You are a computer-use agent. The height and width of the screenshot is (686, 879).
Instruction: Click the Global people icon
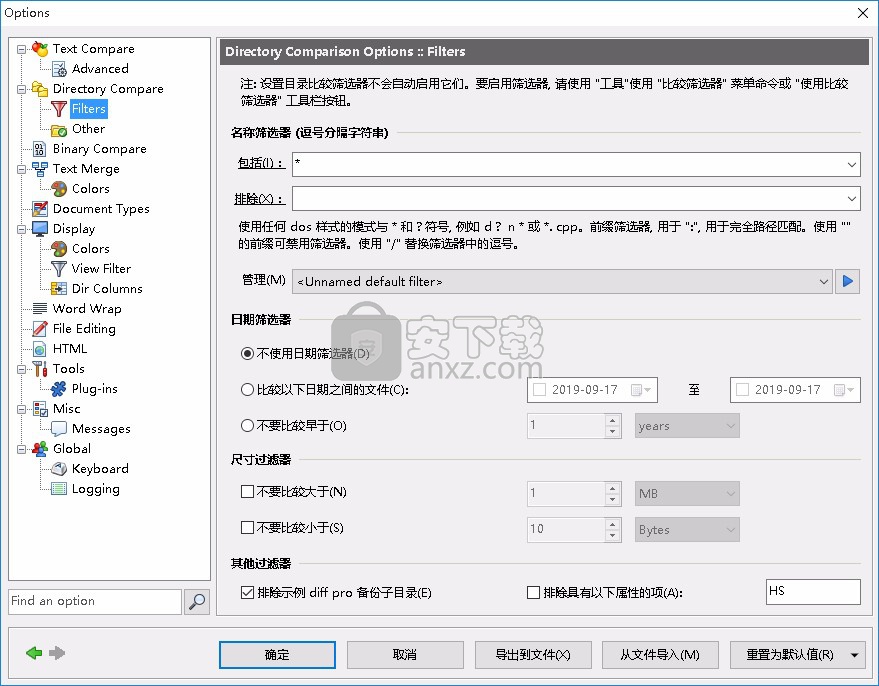coord(40,448)
